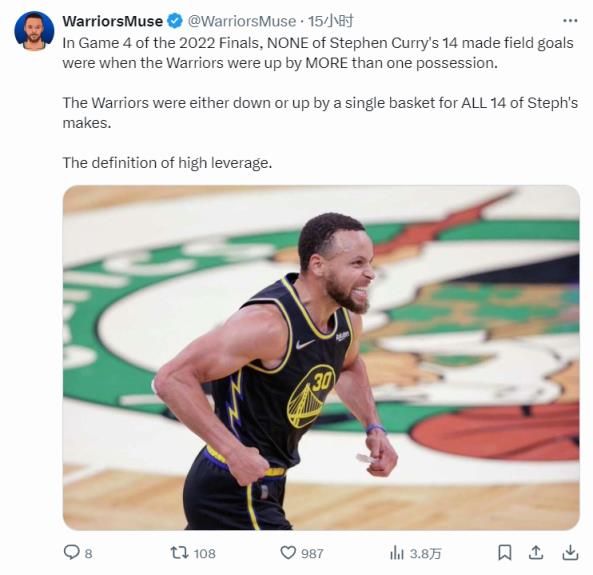Click the 108 retweet count
The image size is (593, 575).
pos(205,554)
